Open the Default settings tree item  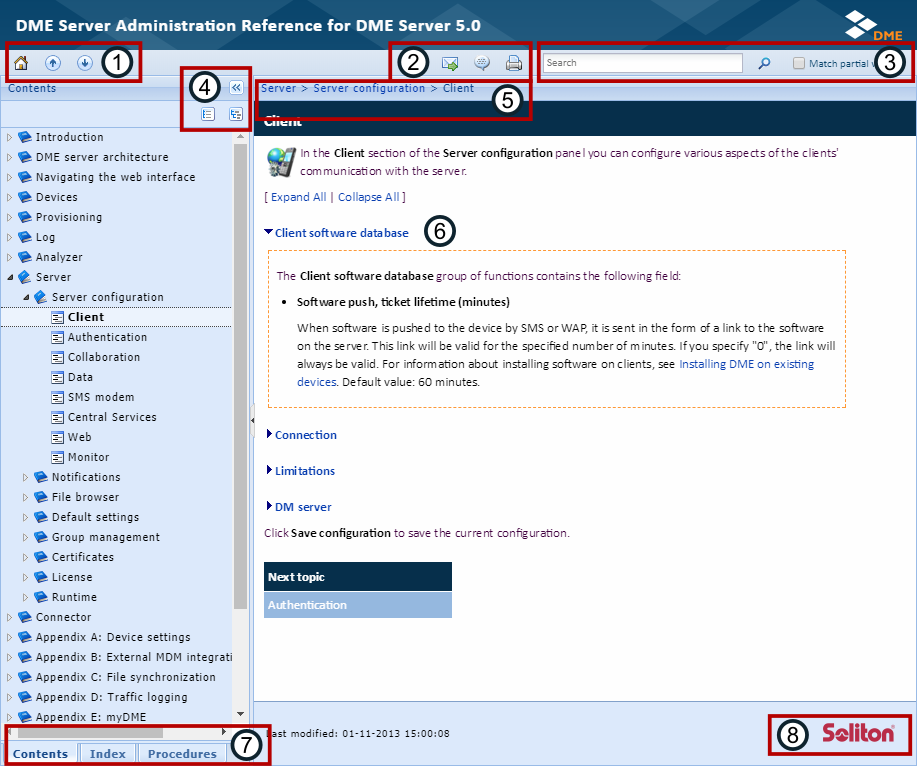tap(95, 517)
